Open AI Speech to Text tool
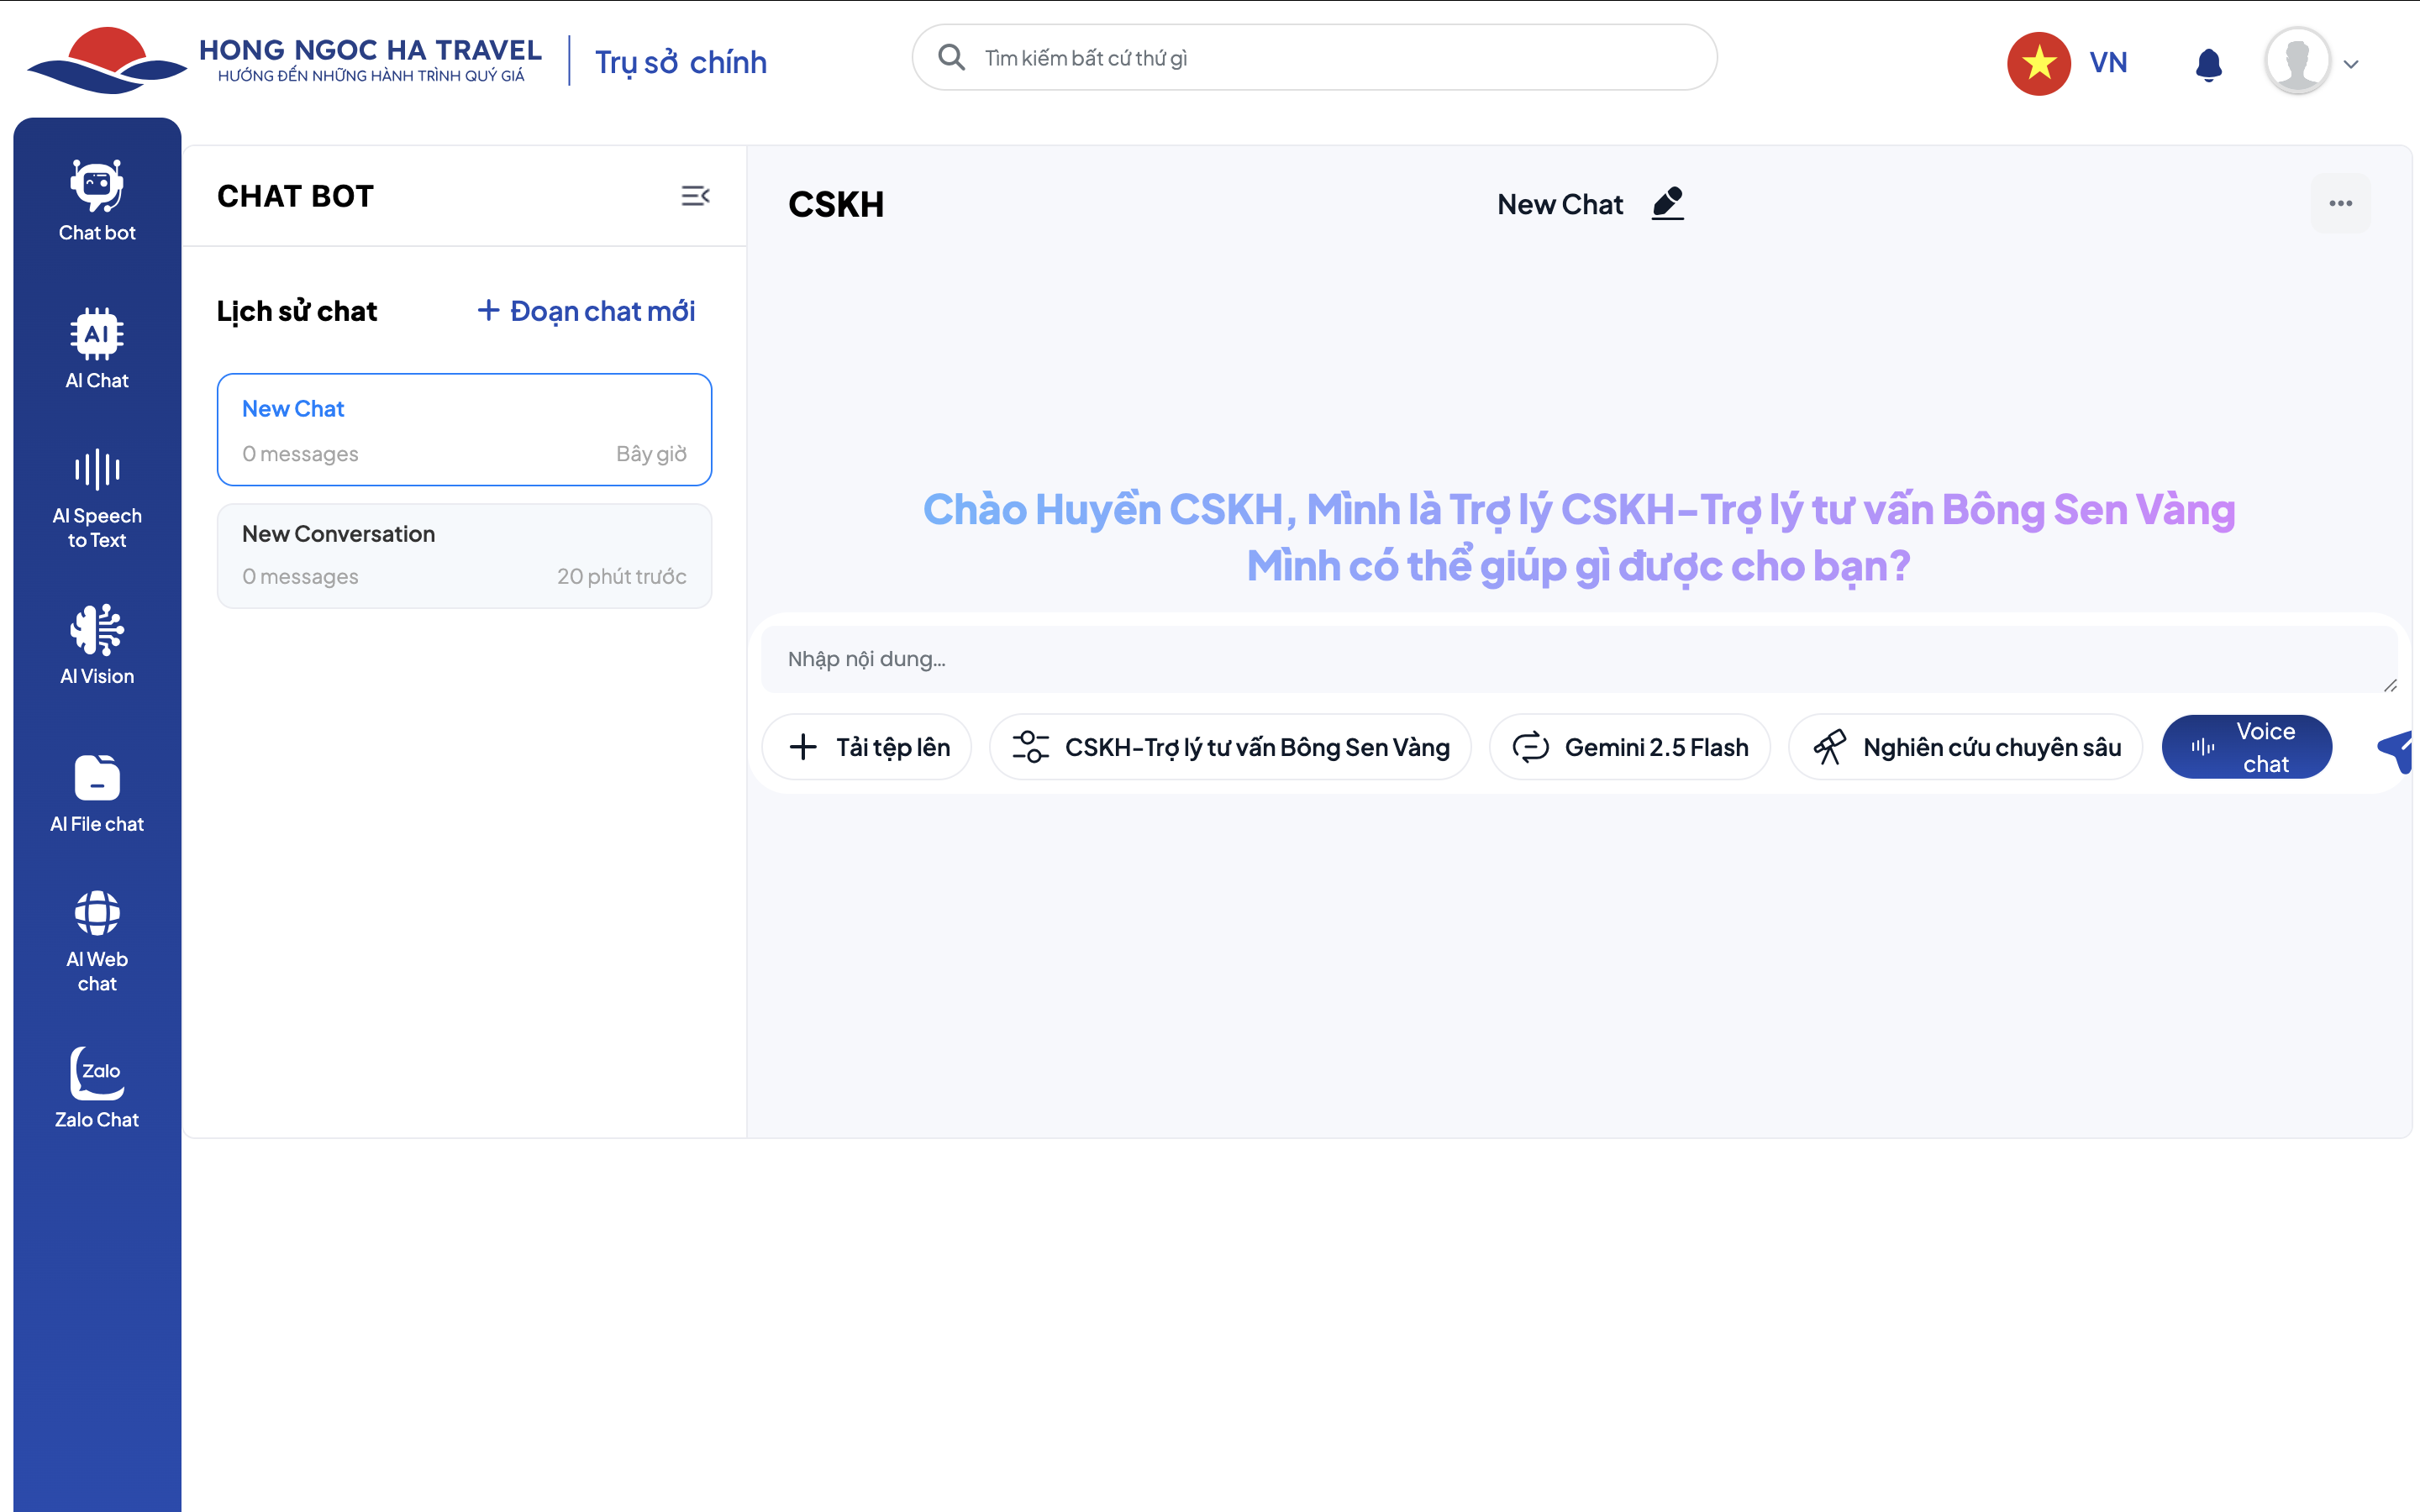2420x1512 pixels. click(97, 497)
